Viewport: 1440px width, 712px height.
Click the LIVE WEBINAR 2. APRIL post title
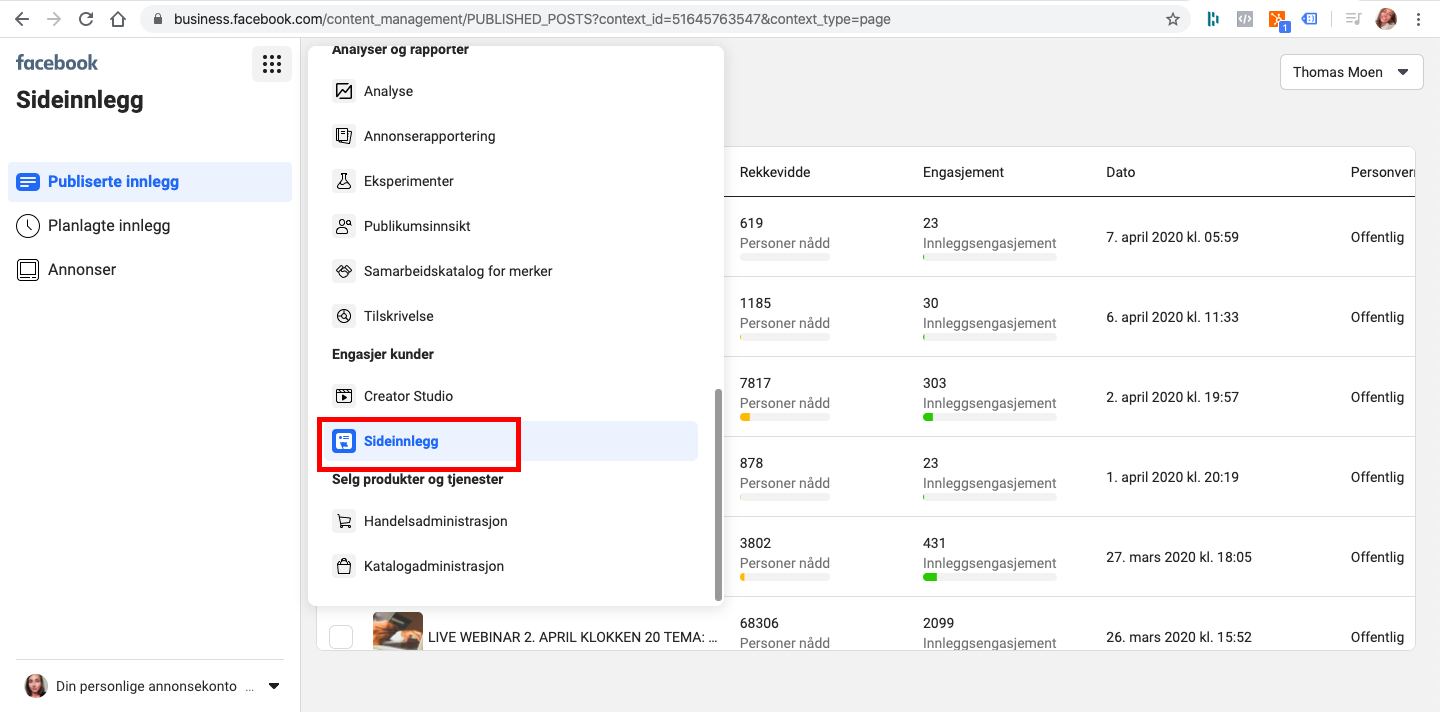pyautogui.click(x=573, y=637)
